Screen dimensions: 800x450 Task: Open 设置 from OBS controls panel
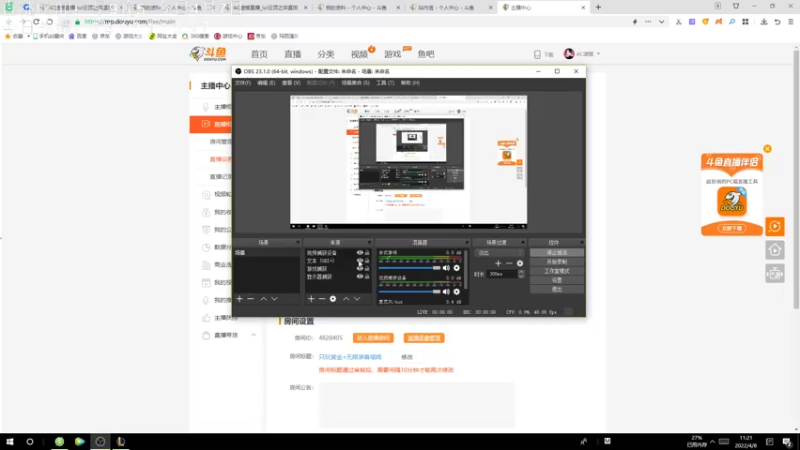[x=557, y=280]
